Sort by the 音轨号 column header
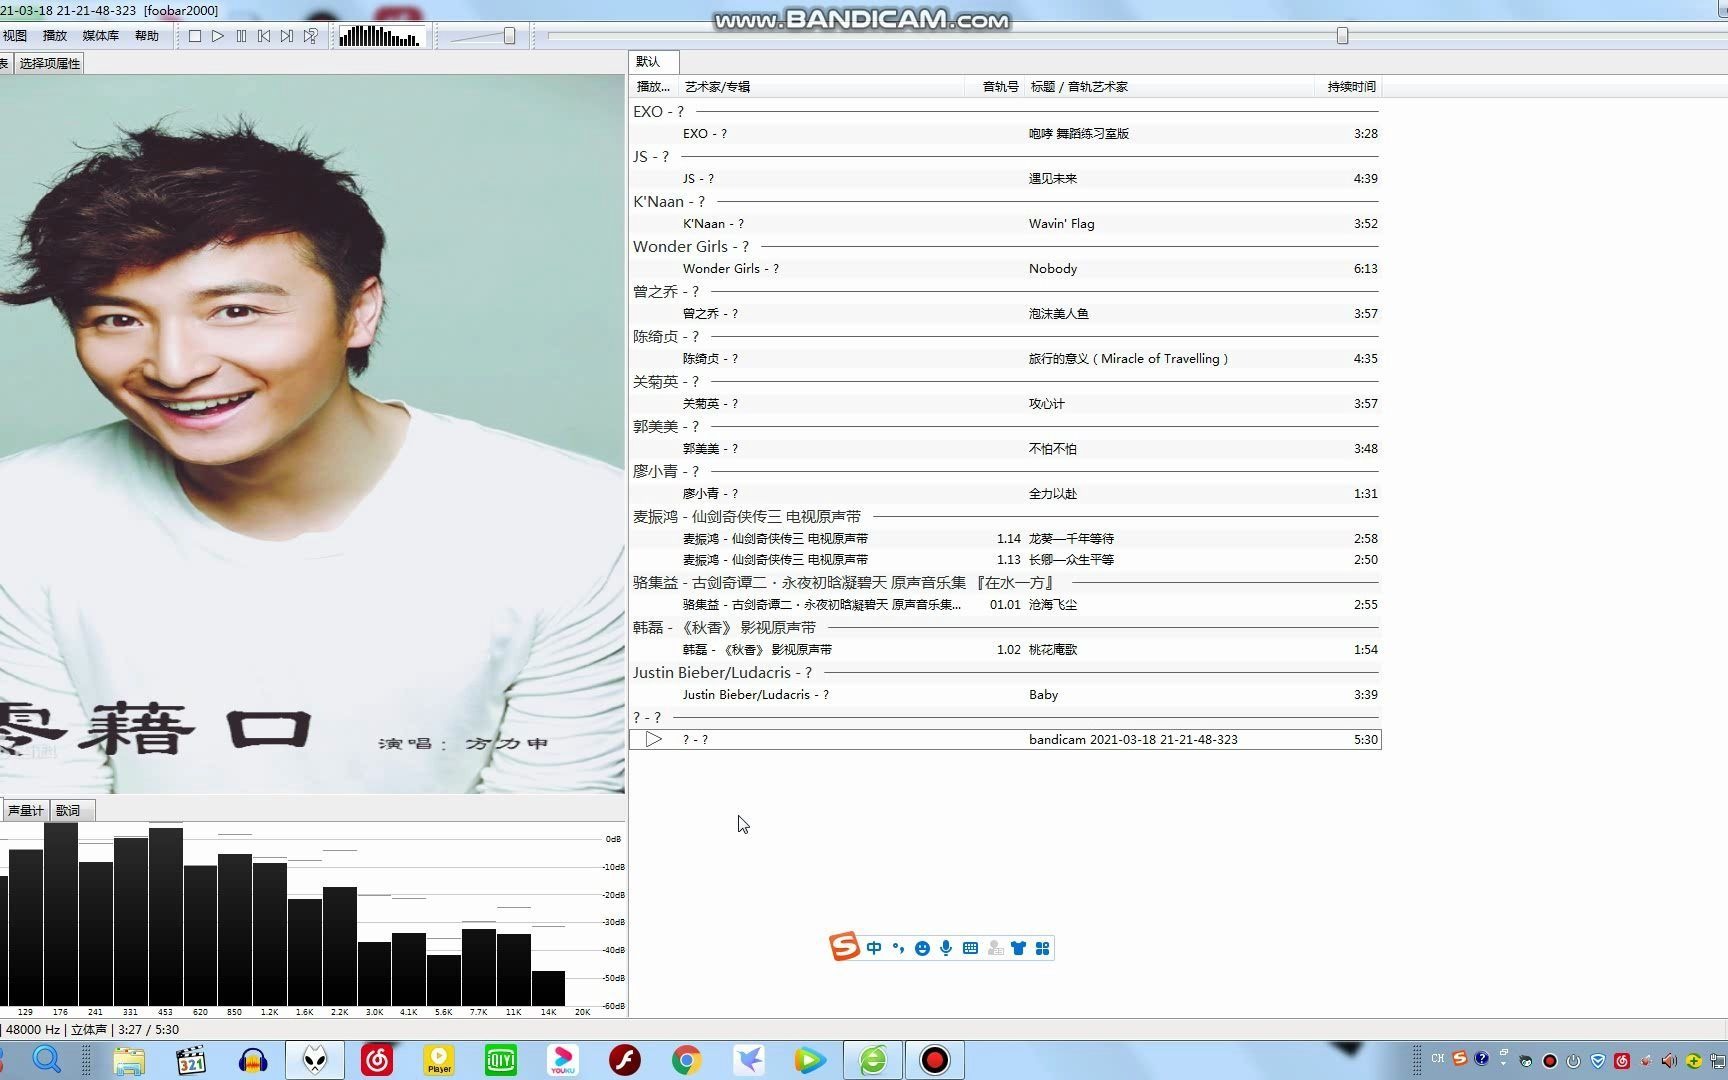1728x1080 pixels. pyautogui.click(x=995, y=87)
